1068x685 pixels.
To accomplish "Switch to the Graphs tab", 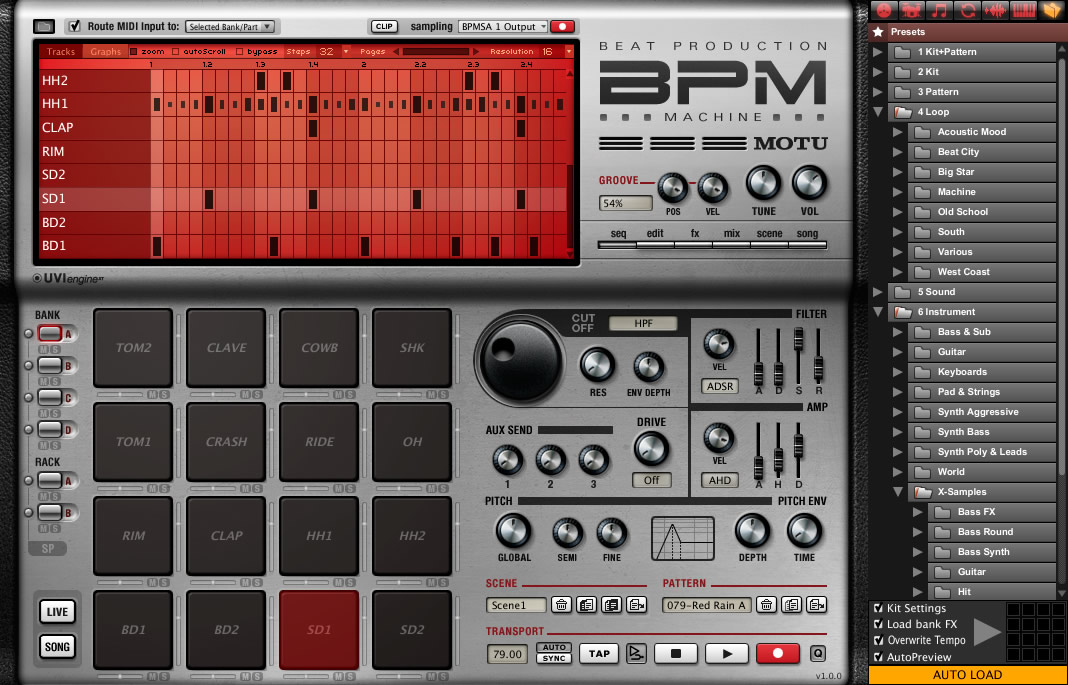I will [x=106, y=51].
